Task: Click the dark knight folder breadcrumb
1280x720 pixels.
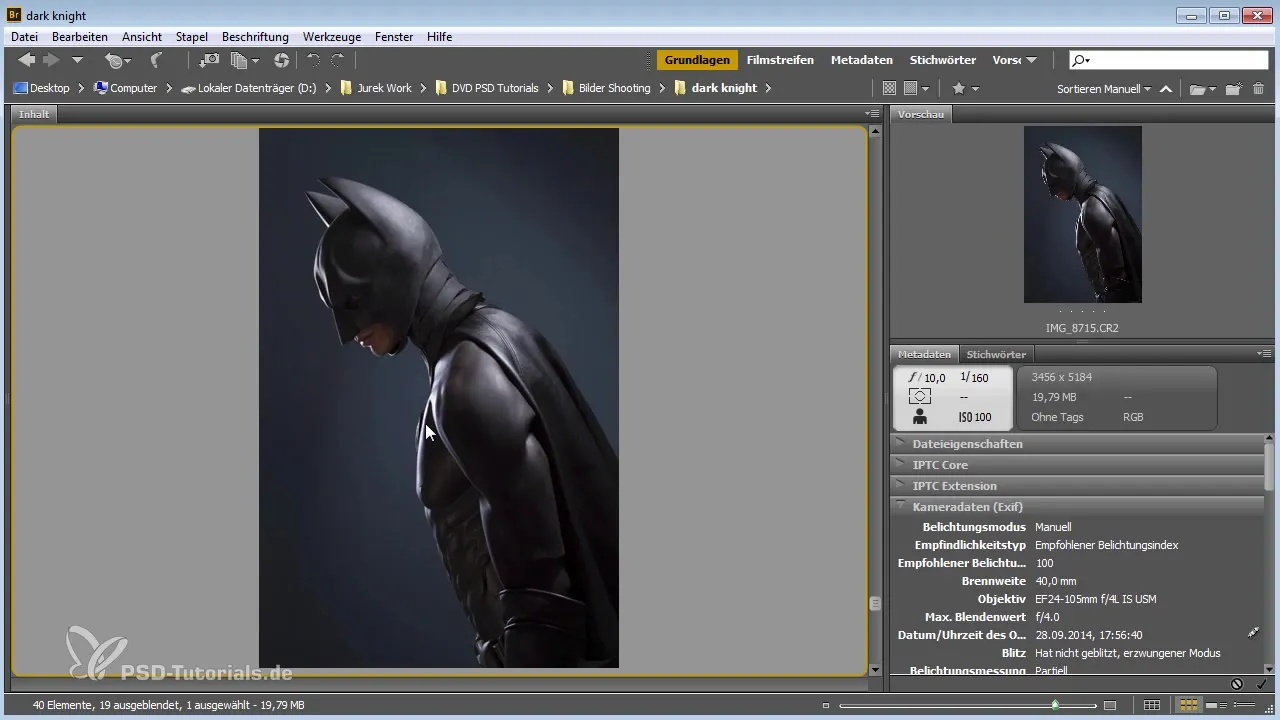Action: [715, 88]
